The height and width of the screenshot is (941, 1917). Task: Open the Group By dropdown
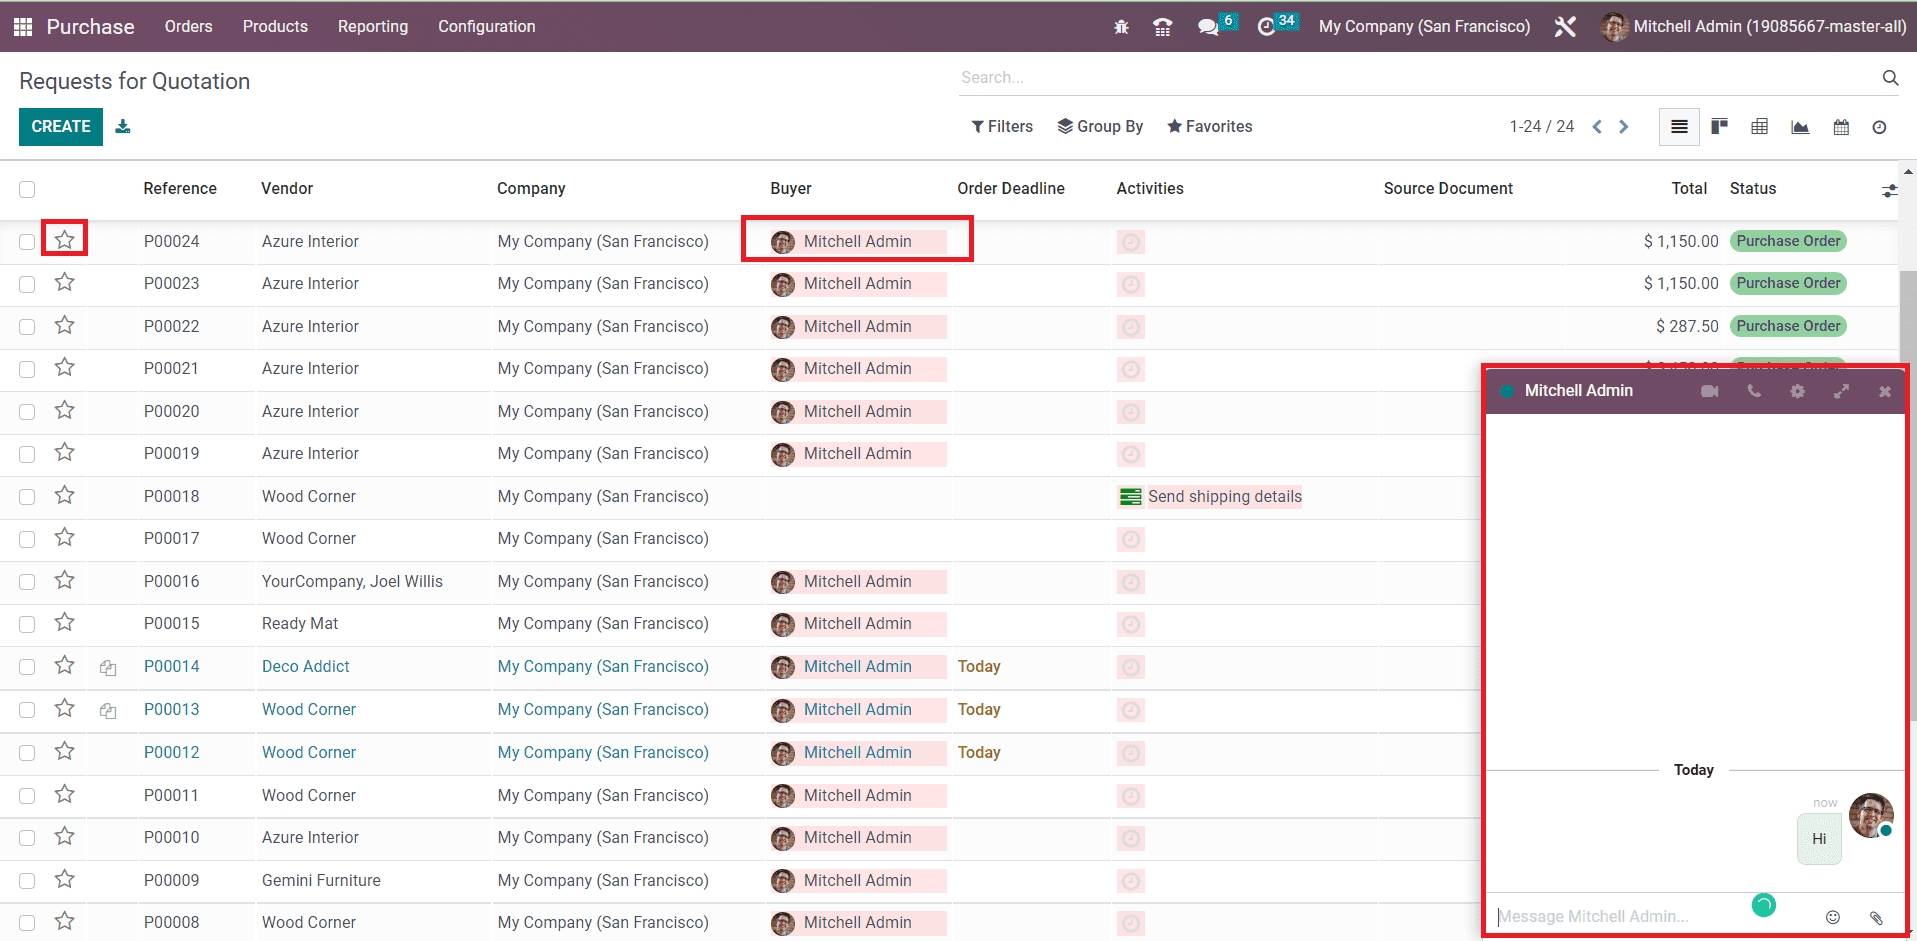click(1100, 127)
